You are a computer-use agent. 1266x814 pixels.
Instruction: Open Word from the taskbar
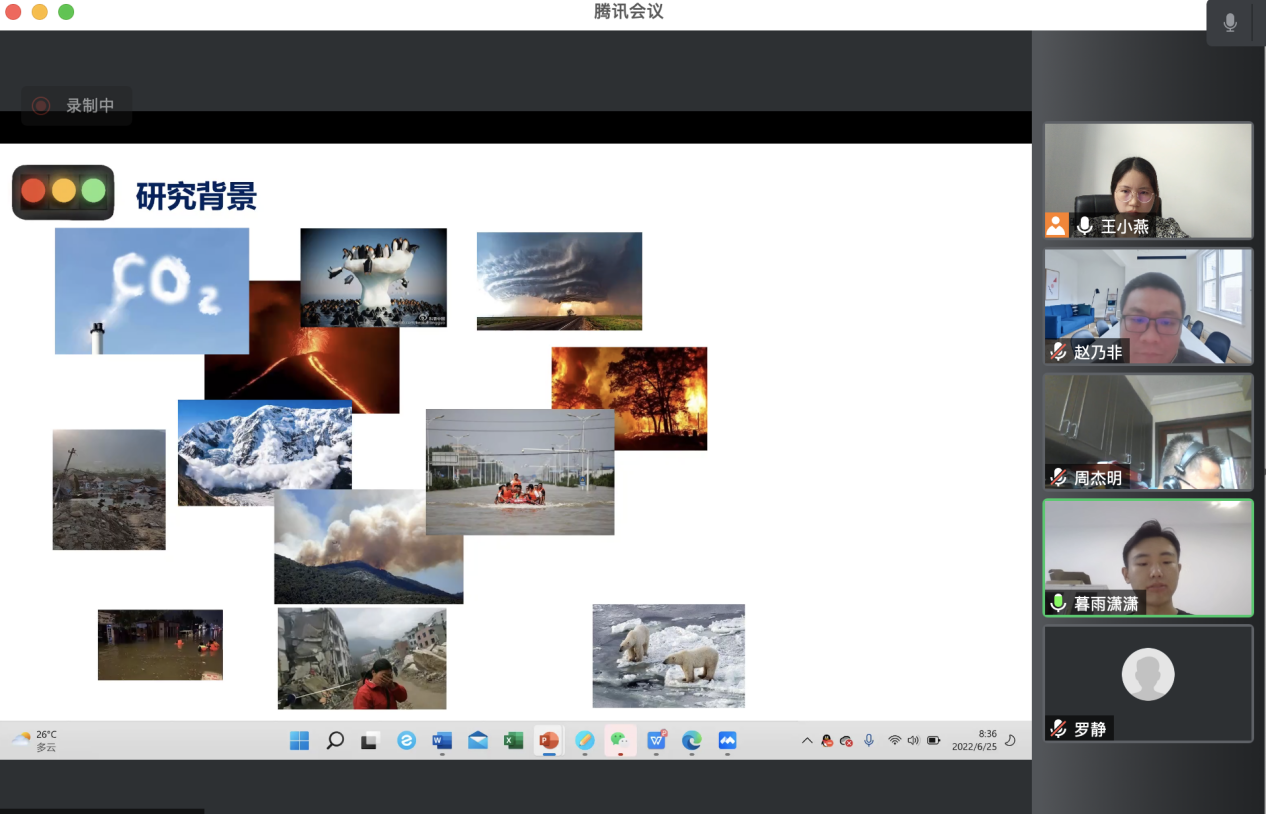click(x=442, y=740)
